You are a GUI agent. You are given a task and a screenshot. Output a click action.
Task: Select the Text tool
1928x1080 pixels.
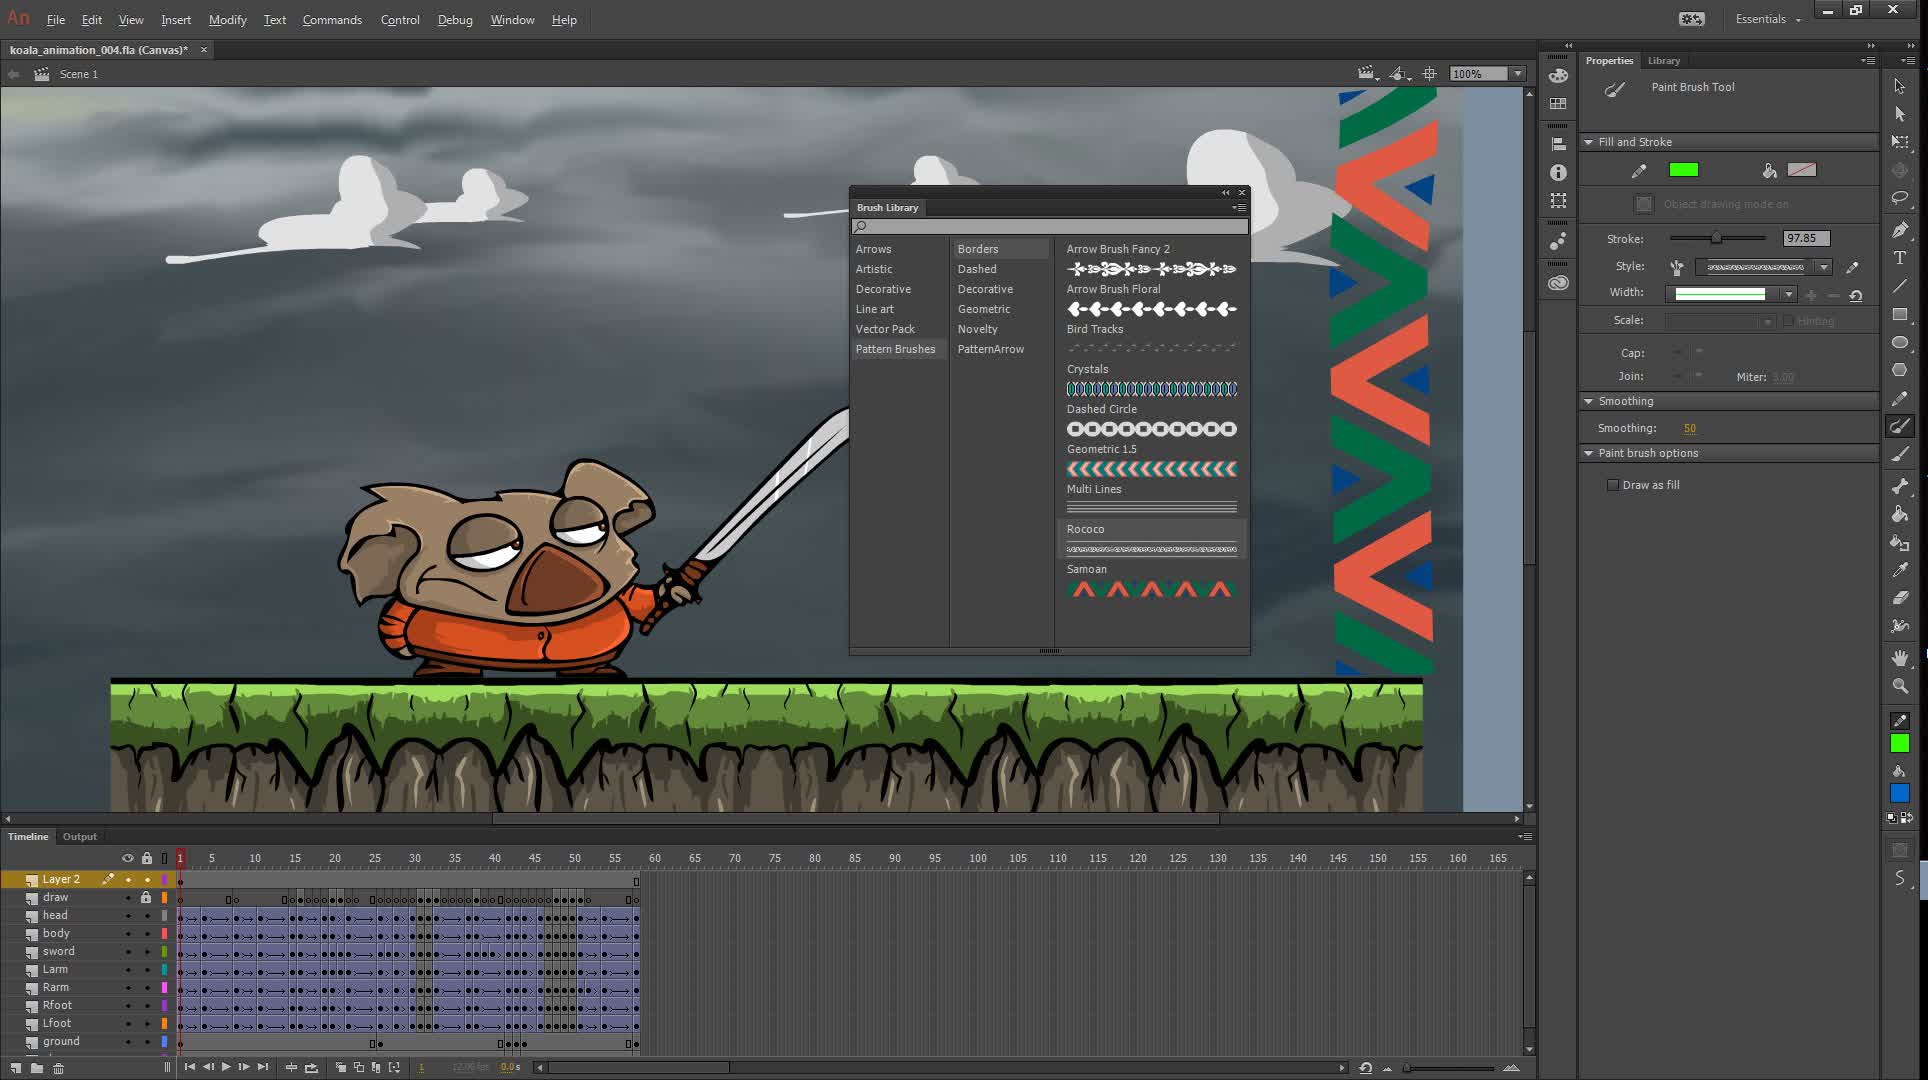pyautogui.click(x=1900, y=258)
